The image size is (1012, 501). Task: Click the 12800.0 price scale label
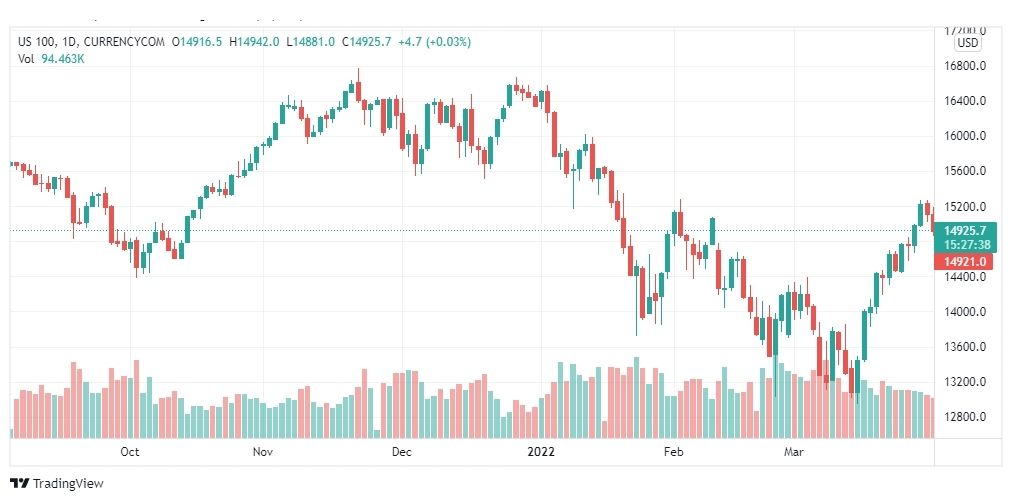point(964,417)
